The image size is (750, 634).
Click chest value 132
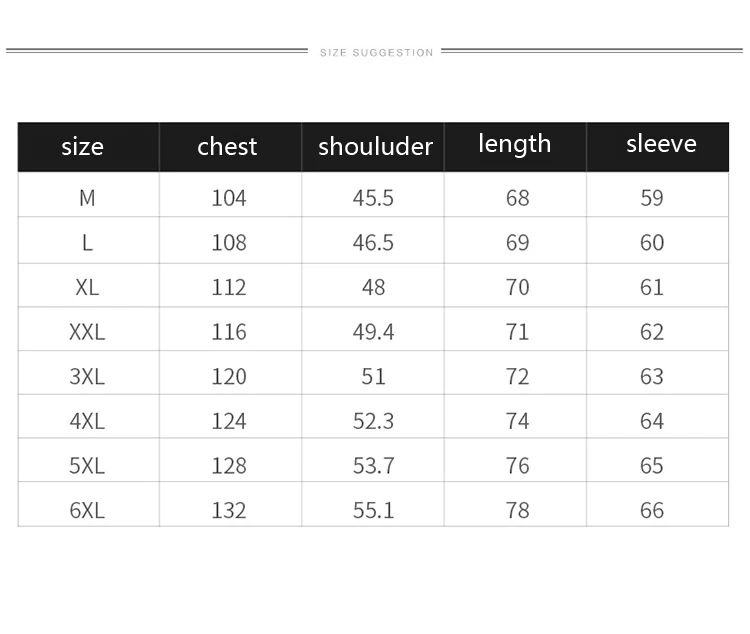tap(228, 510)
